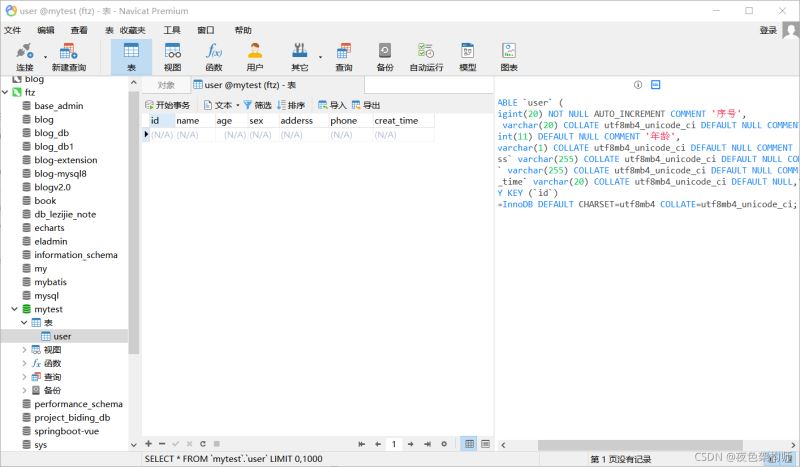Expand the 函数 (functions) node
The width and height of the screenshot is (800, 467).
(24, 363)
